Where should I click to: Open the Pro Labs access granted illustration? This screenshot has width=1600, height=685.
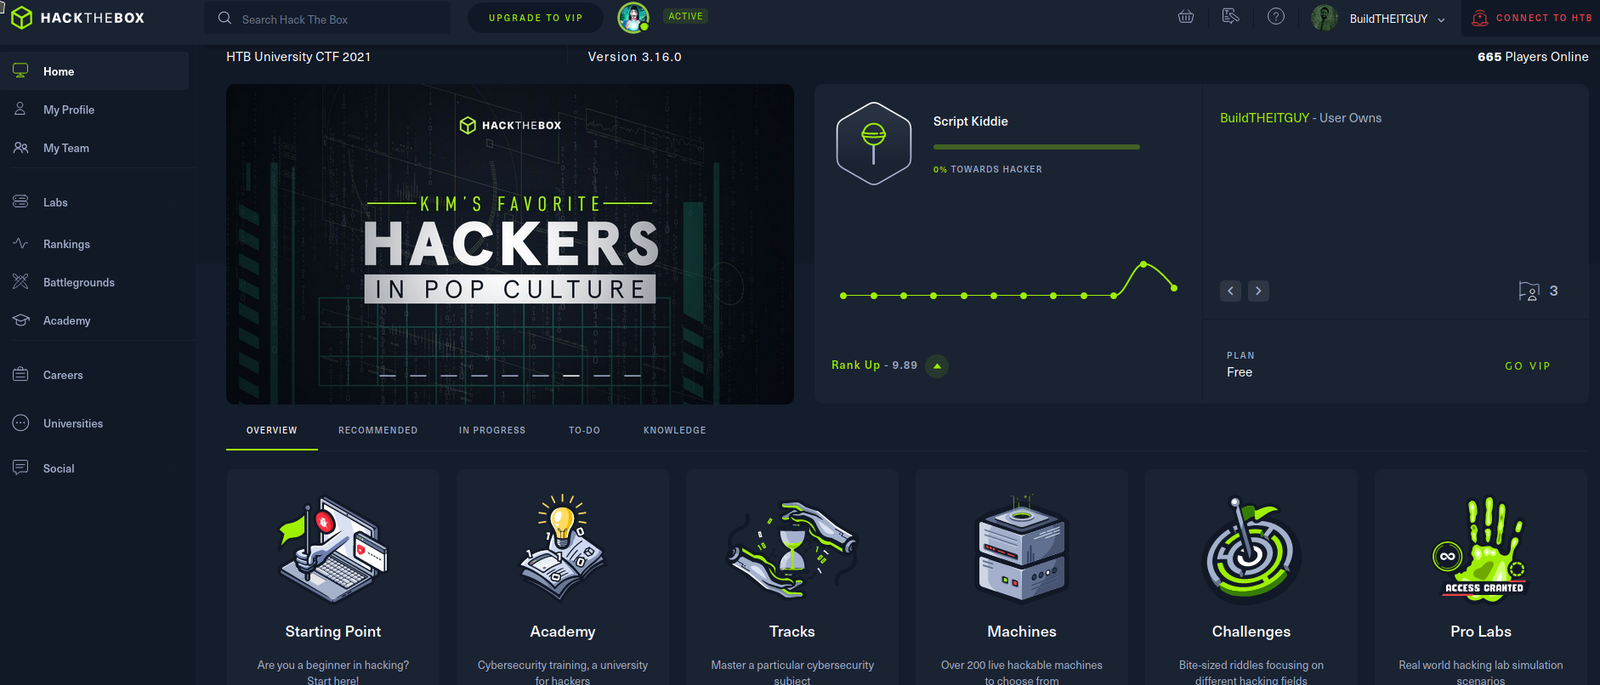(1481, 548)
